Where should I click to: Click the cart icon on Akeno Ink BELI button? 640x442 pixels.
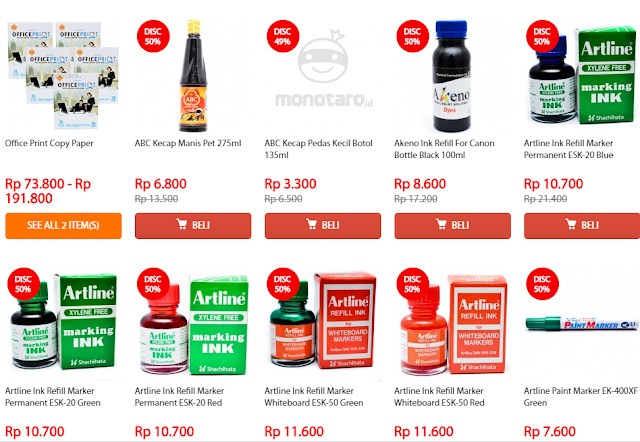click(x=441, y=224)
